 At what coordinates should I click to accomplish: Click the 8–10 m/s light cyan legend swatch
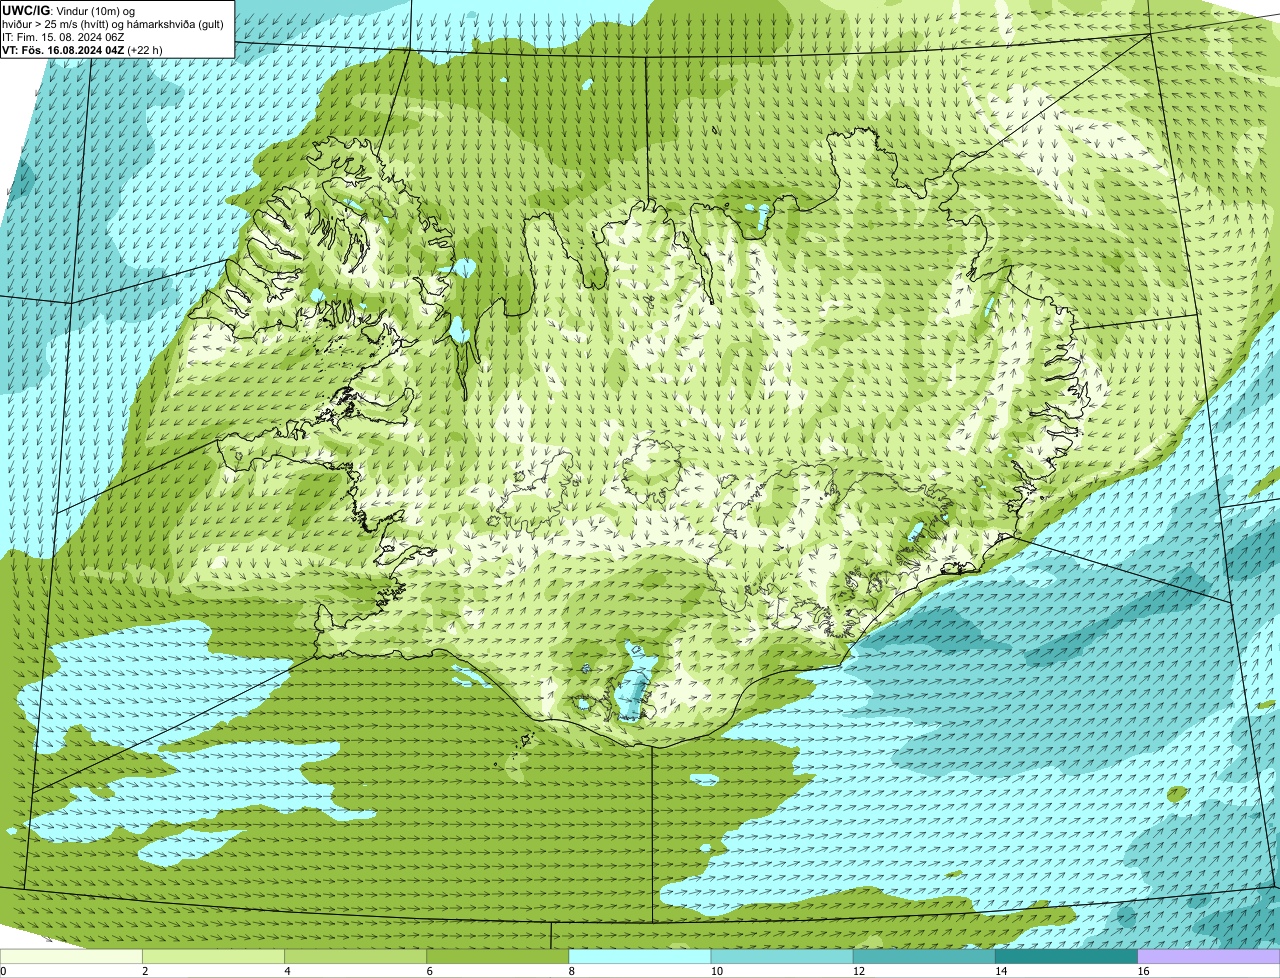pyautogui.click(x=639, y=956)
